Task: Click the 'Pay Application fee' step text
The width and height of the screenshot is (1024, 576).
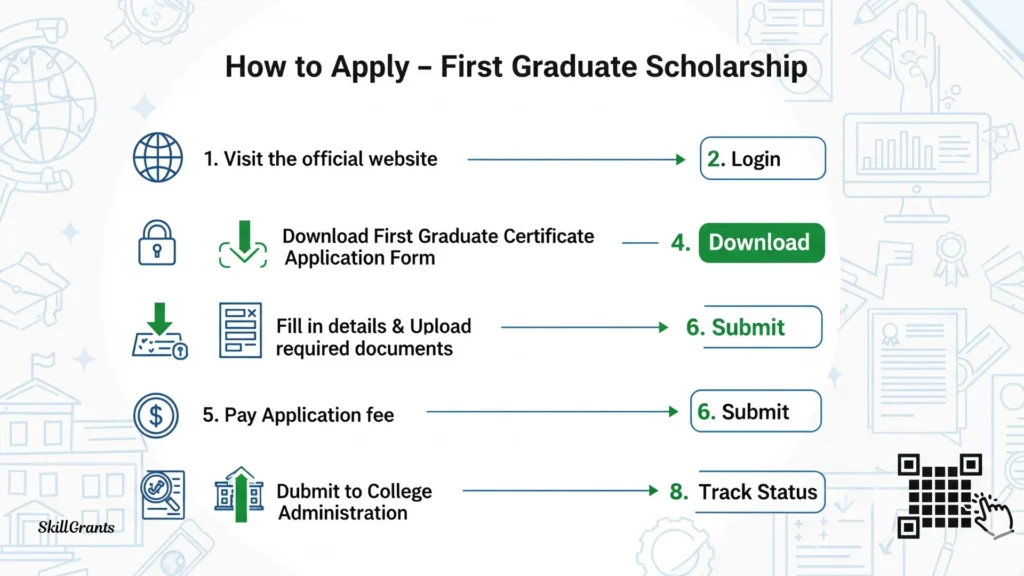Action: (298, 415)
